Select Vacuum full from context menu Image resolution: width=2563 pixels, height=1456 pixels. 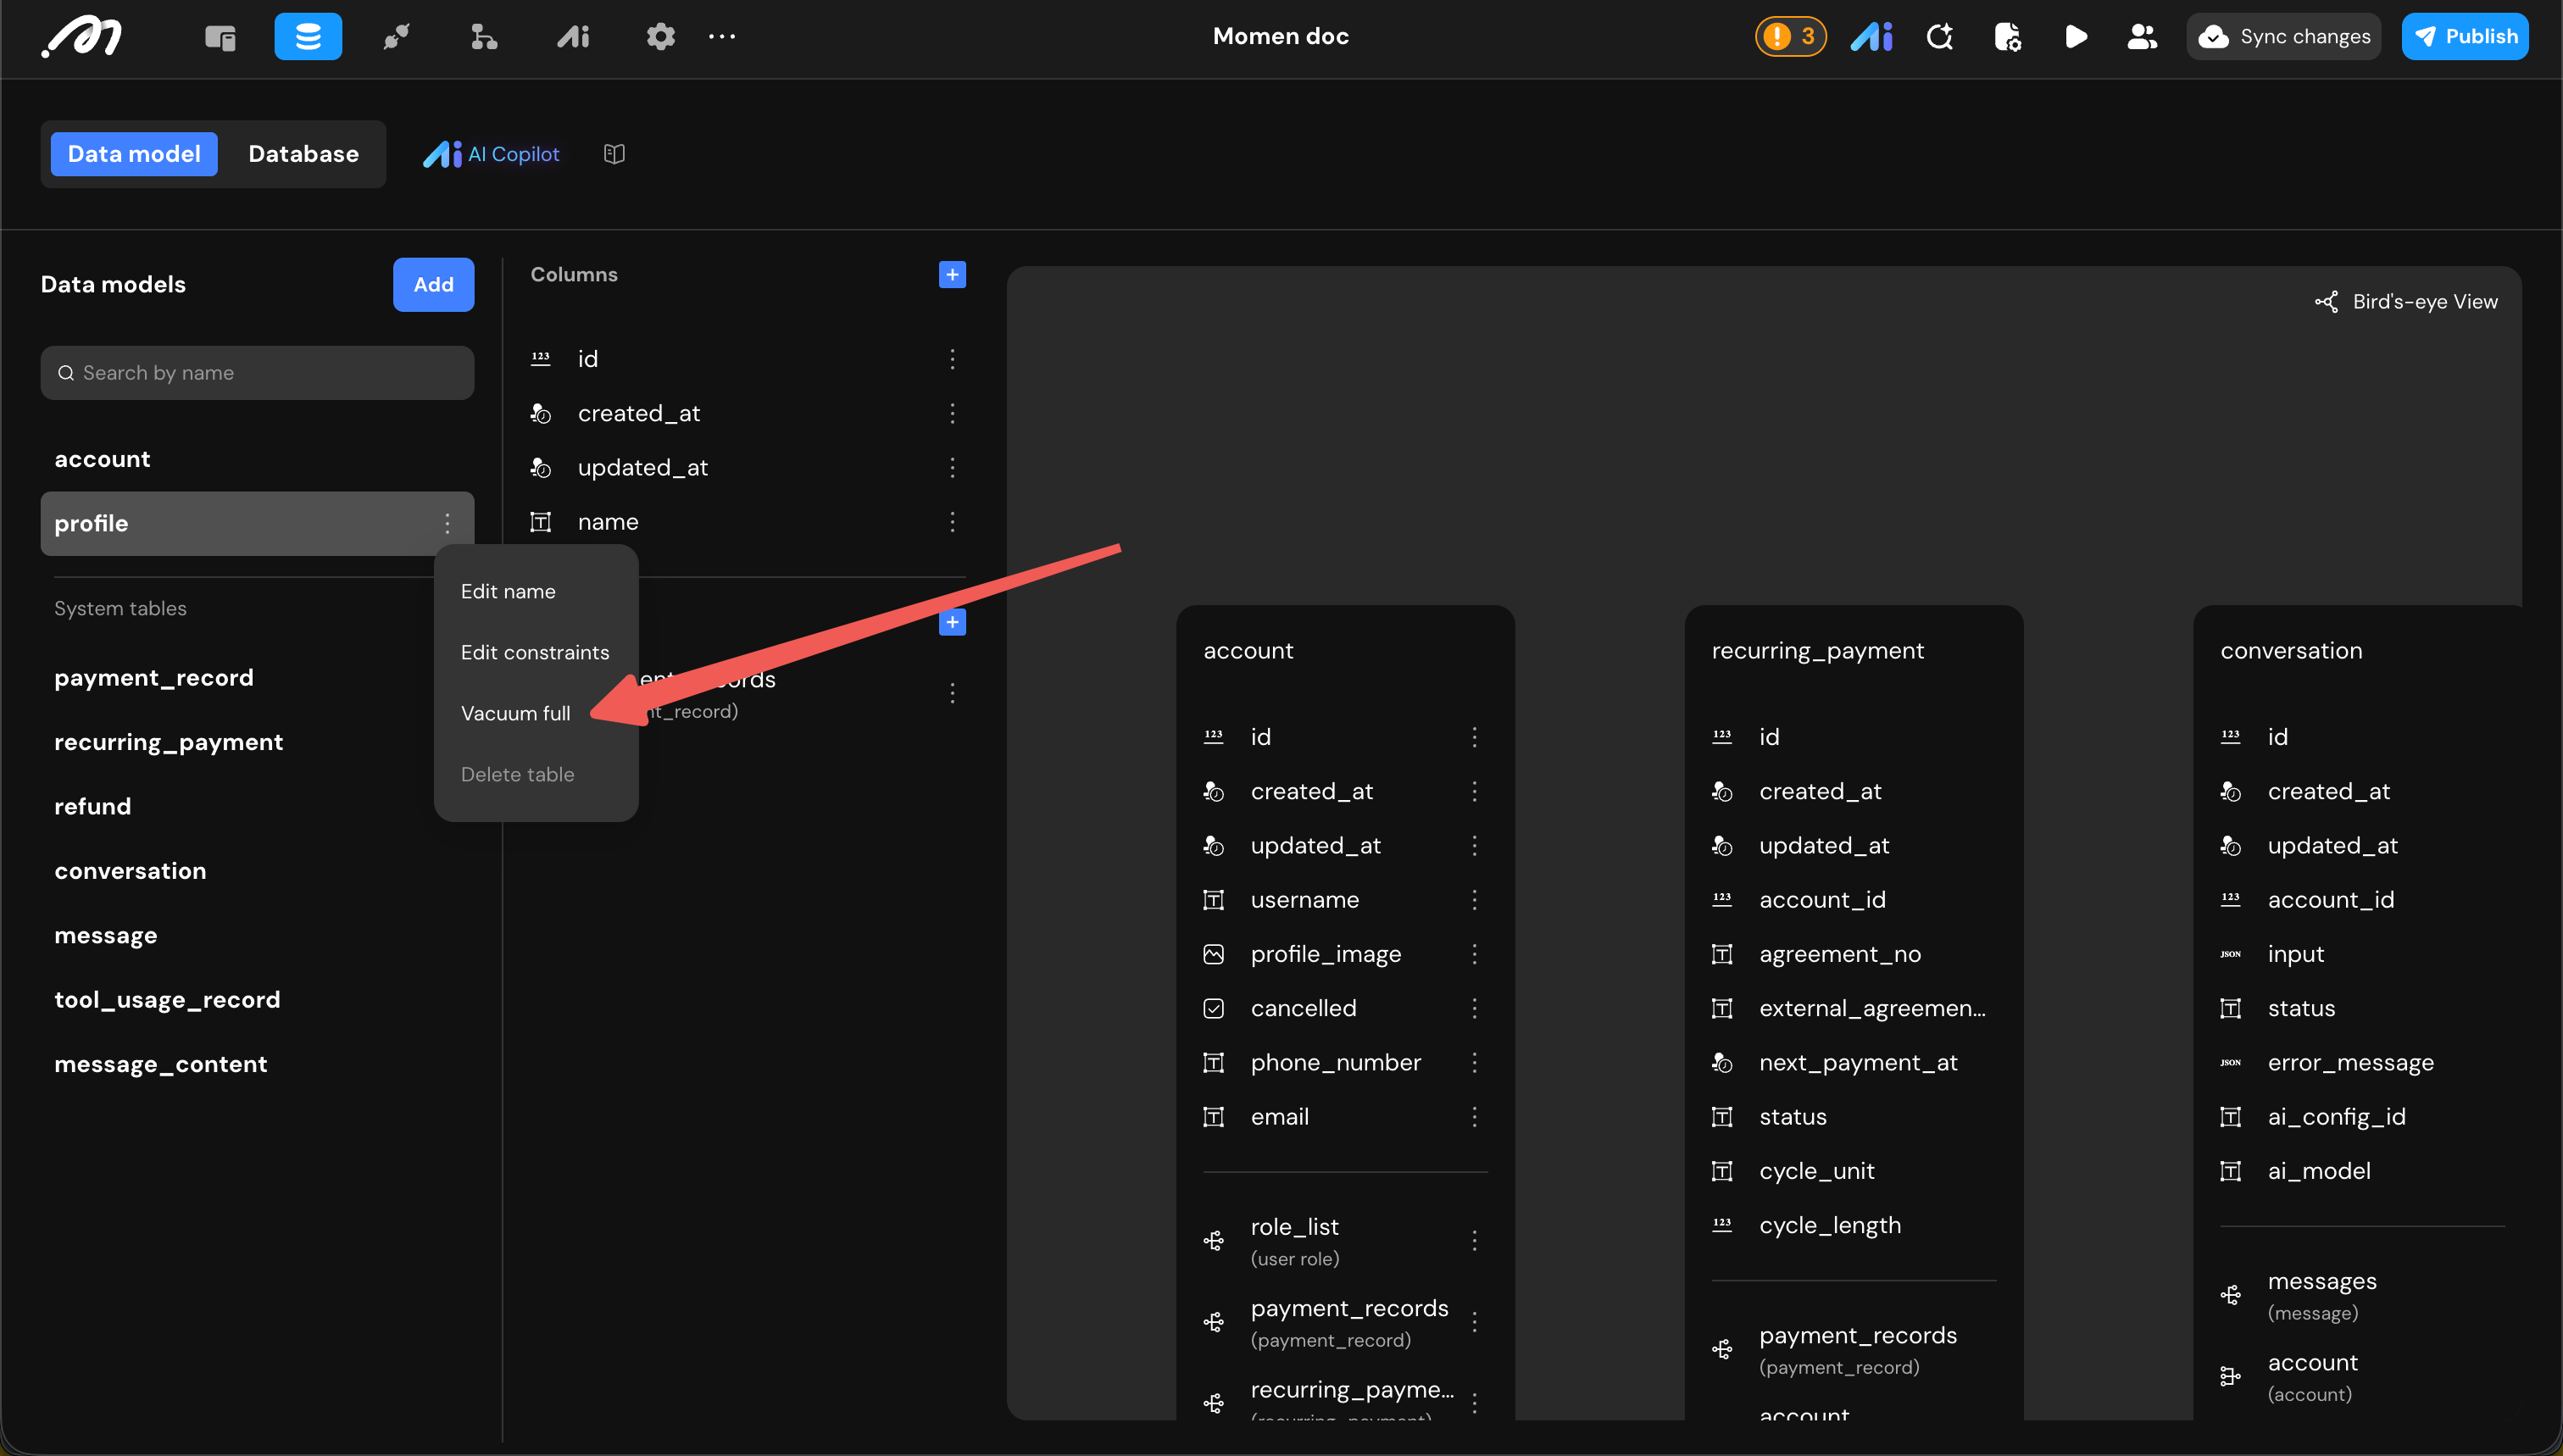[515, 713]
